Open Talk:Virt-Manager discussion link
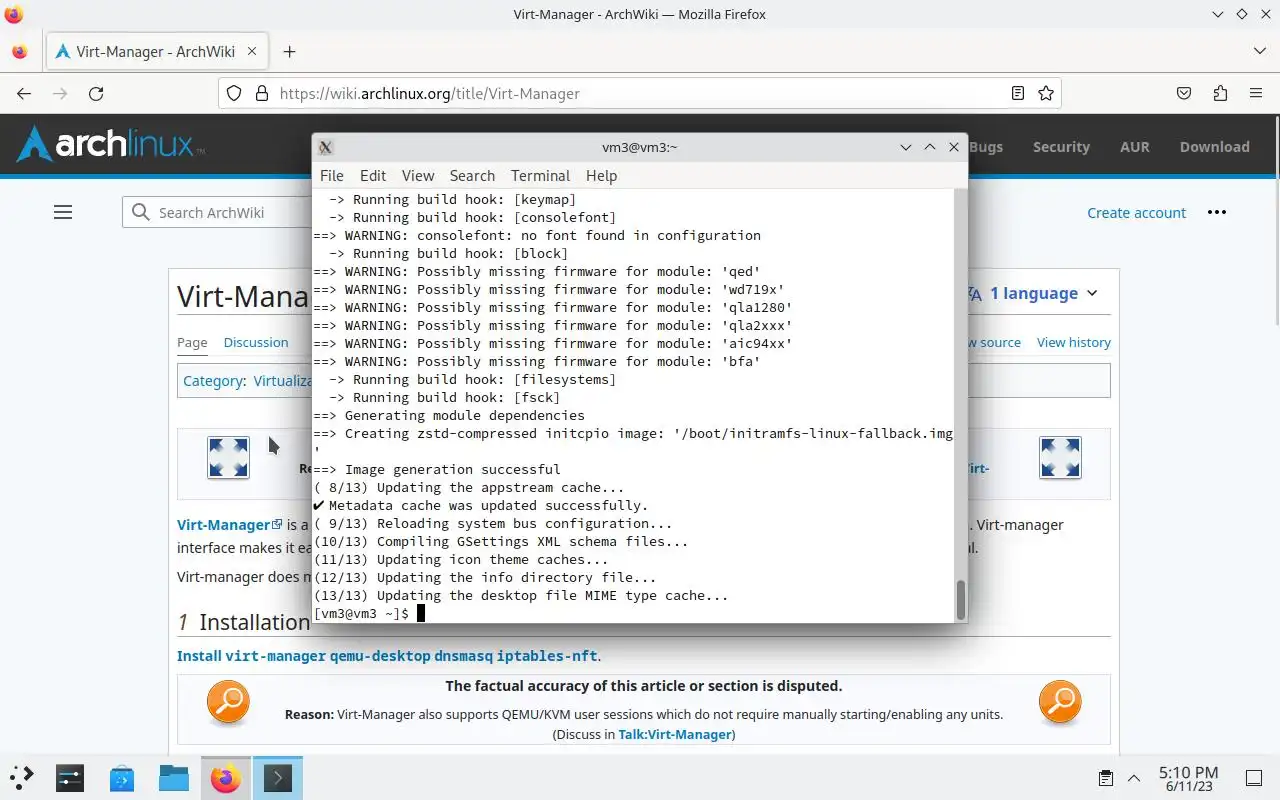Screen dimensions: 1280x800 [x=675, y=734]
